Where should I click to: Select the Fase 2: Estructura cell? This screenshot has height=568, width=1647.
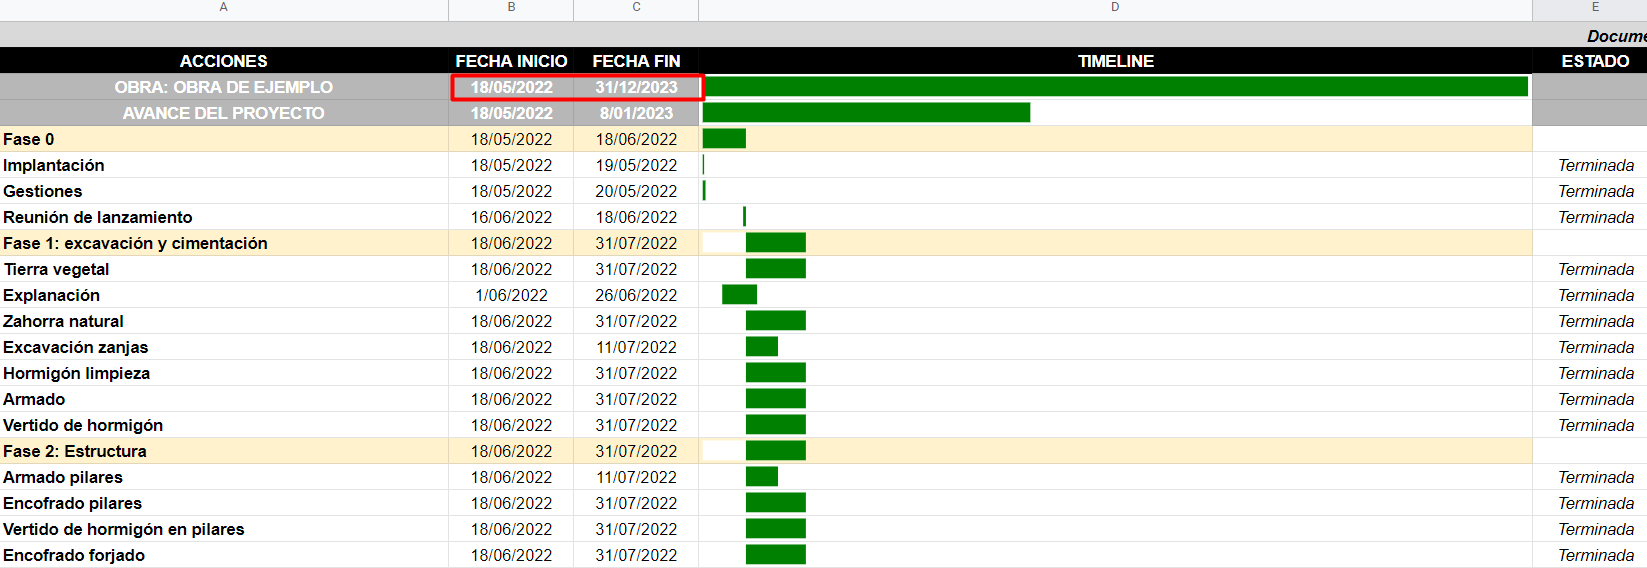(224, 451)
